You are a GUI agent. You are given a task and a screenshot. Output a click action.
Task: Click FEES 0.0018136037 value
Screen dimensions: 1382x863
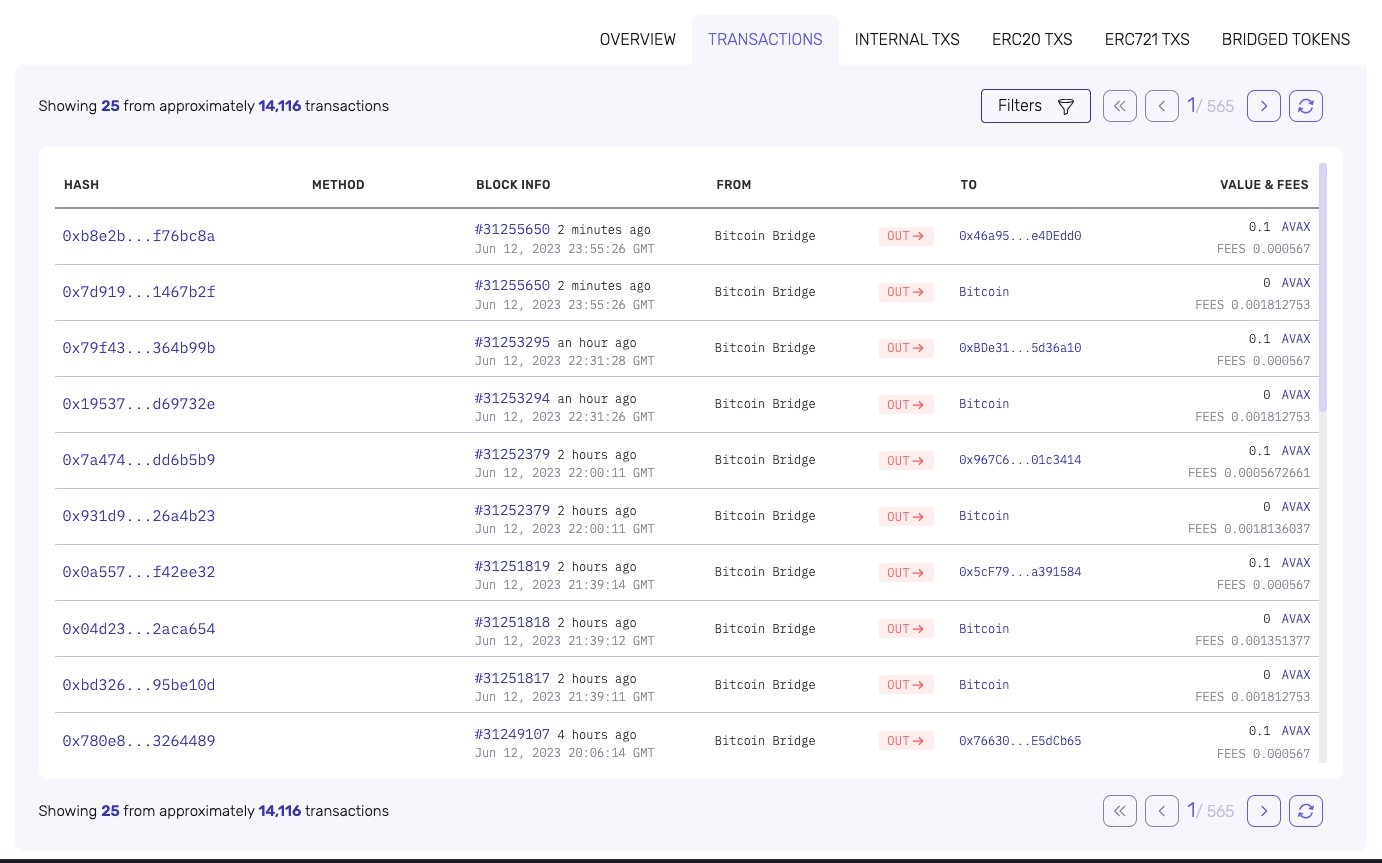[x=1249, y=529]
